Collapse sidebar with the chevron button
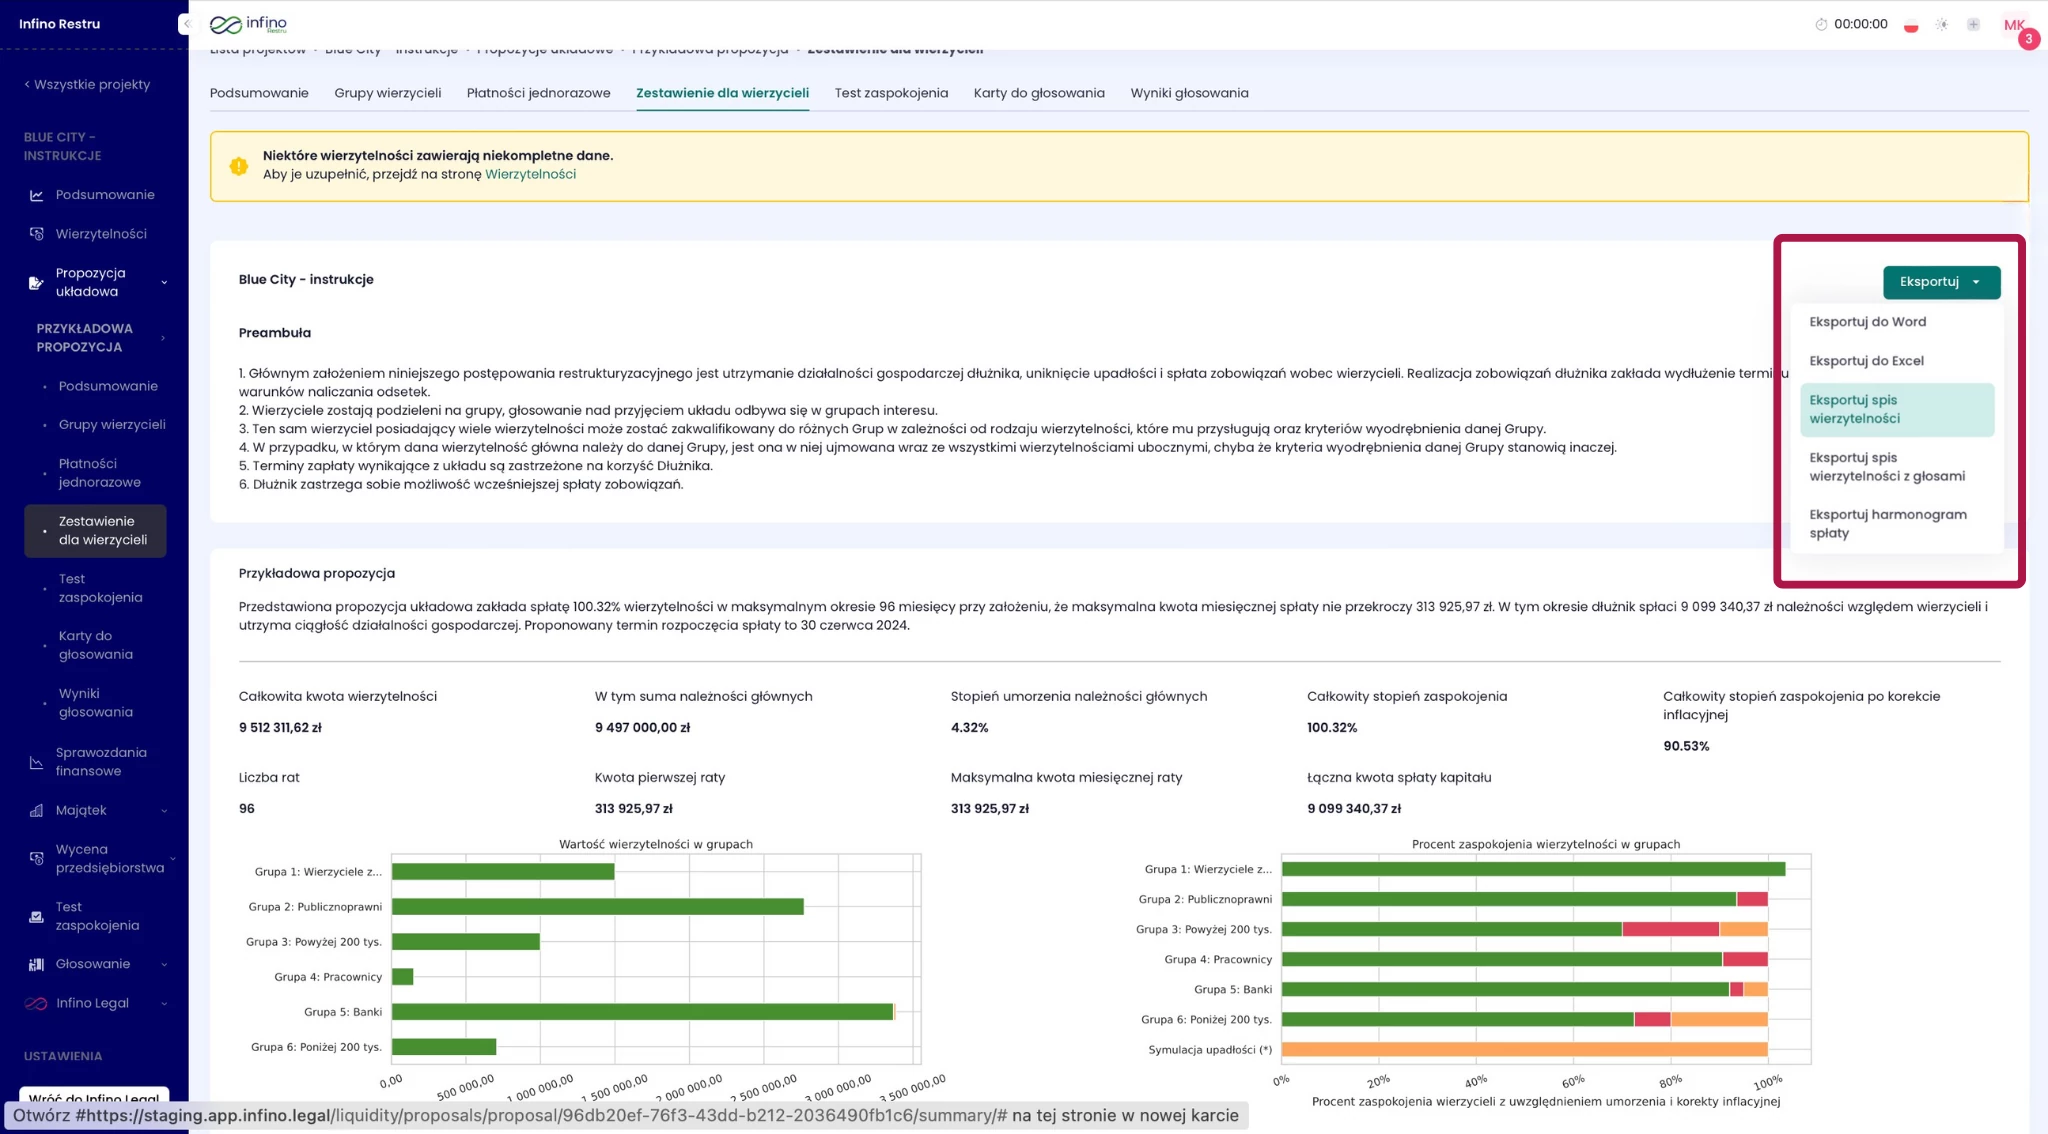 (x=186, y=24)
